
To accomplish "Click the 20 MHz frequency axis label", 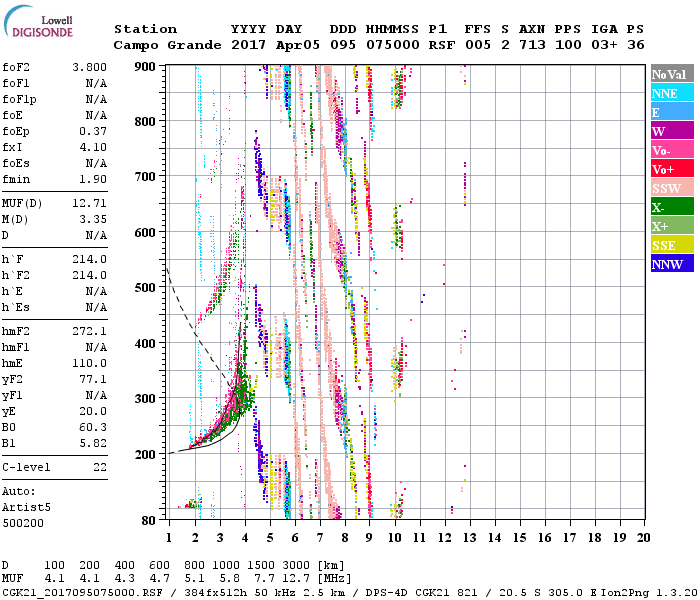I will coord(642,538).
